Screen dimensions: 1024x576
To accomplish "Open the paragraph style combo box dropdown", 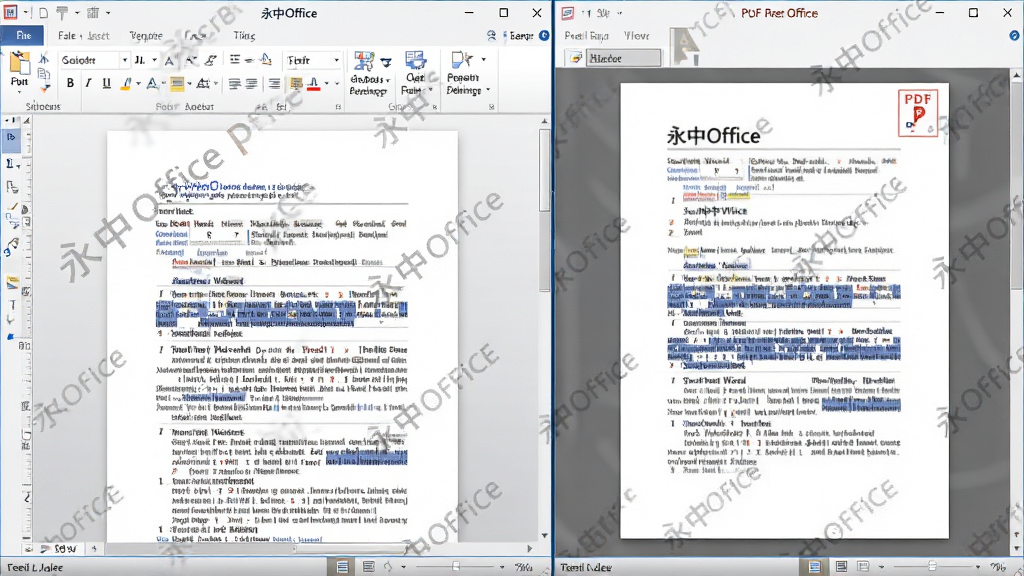I will pos(336,60).
